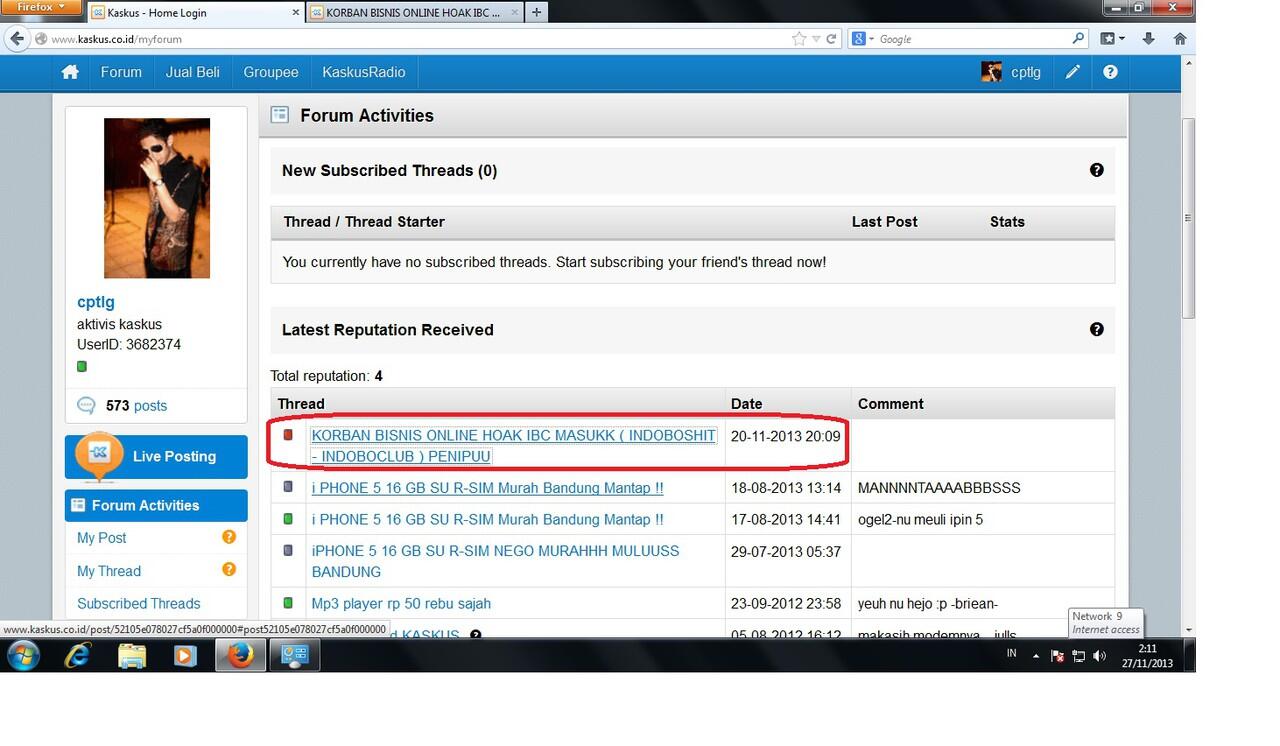Click the red reputation square on KORBAN row
The width and height of the screenshot is (1280, 746).
tap(288, 435)
